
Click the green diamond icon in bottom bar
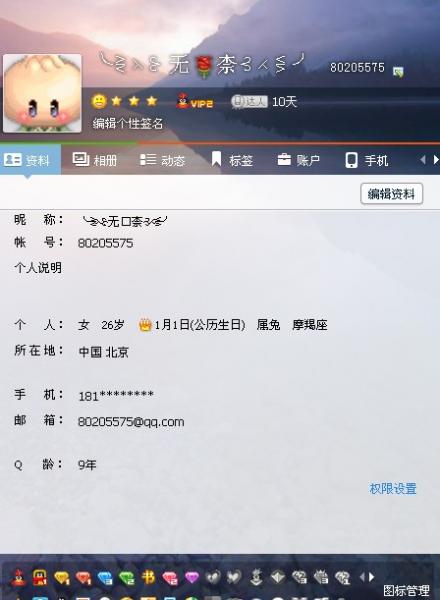tap(127, 577)
